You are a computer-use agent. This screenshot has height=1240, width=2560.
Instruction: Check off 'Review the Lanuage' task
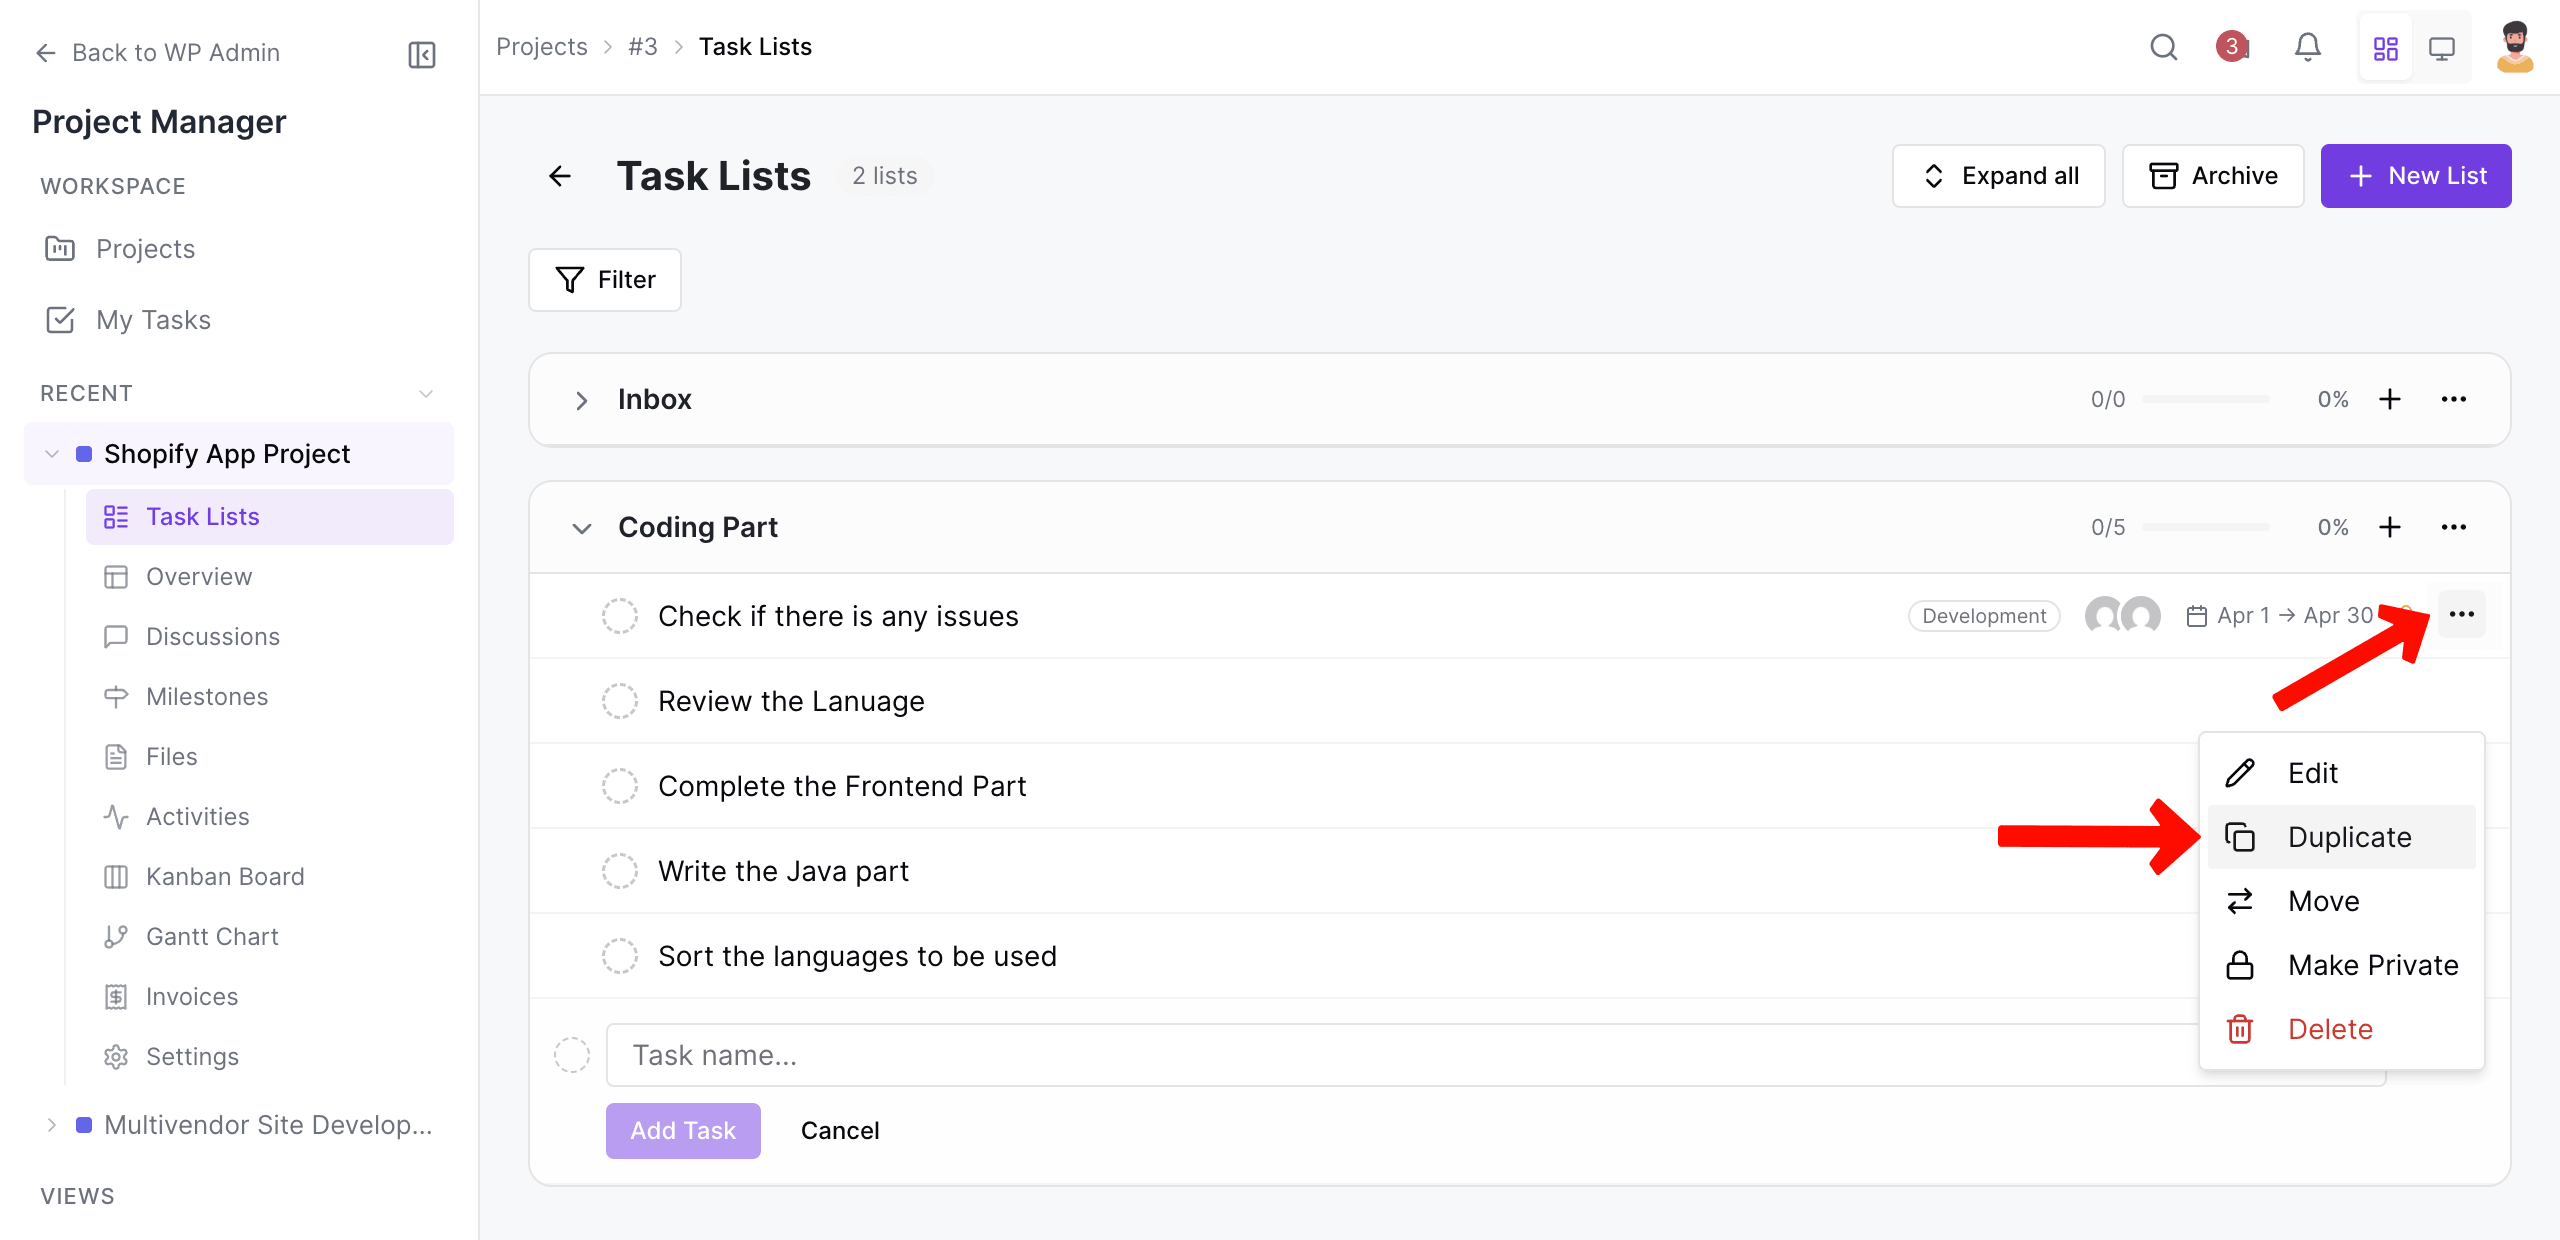[620, 700]
